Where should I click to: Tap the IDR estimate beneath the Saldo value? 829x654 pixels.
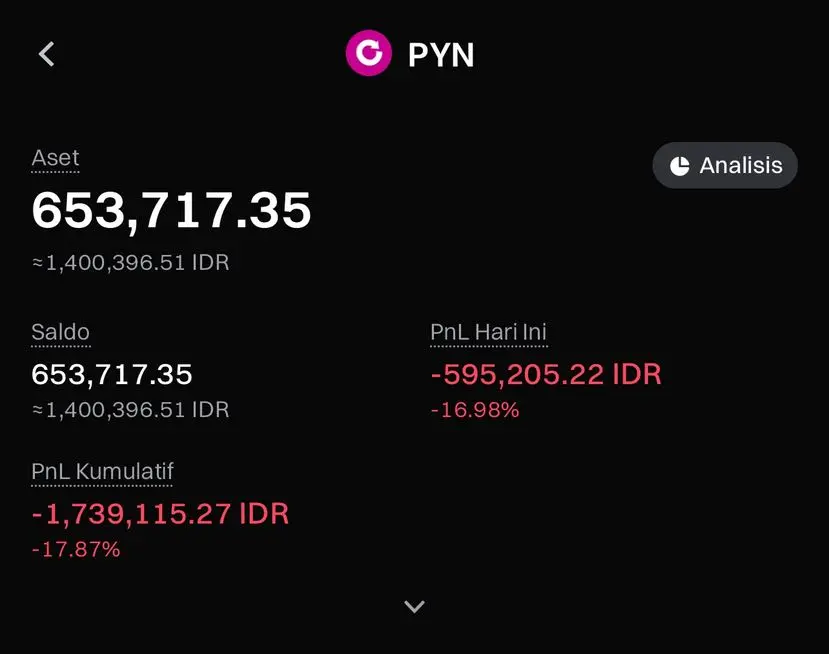[131, 410]
